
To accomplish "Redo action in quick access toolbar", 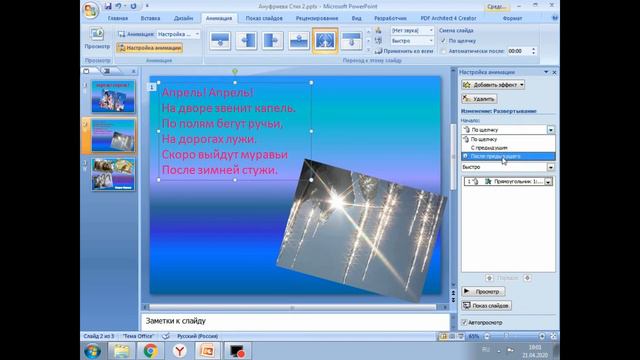I will click(x=133, y=6).
